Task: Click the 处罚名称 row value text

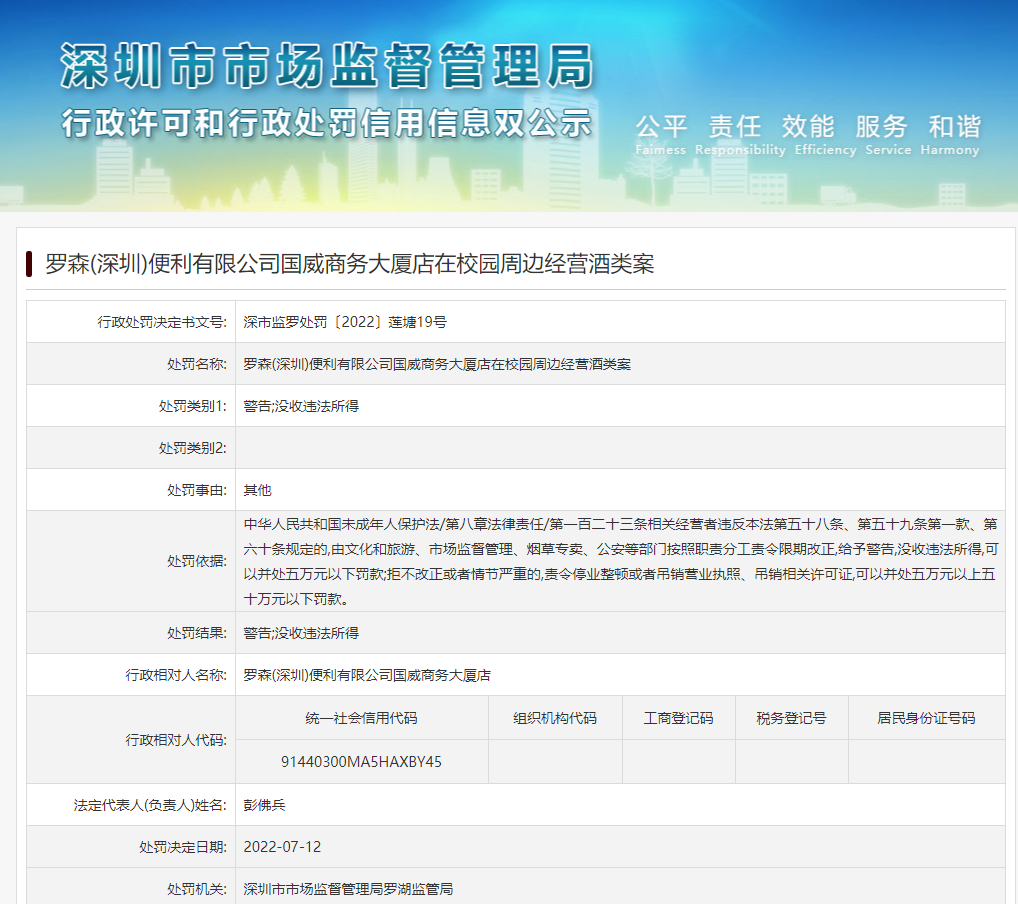Action: [437, 364]
